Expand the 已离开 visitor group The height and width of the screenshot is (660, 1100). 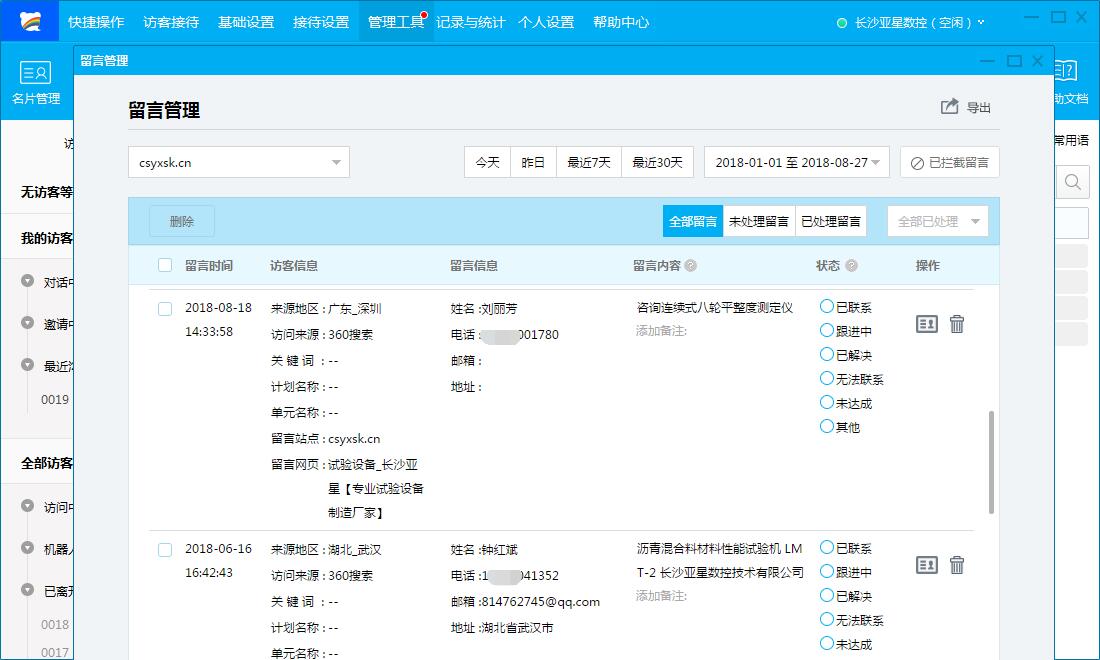[27, 590]
